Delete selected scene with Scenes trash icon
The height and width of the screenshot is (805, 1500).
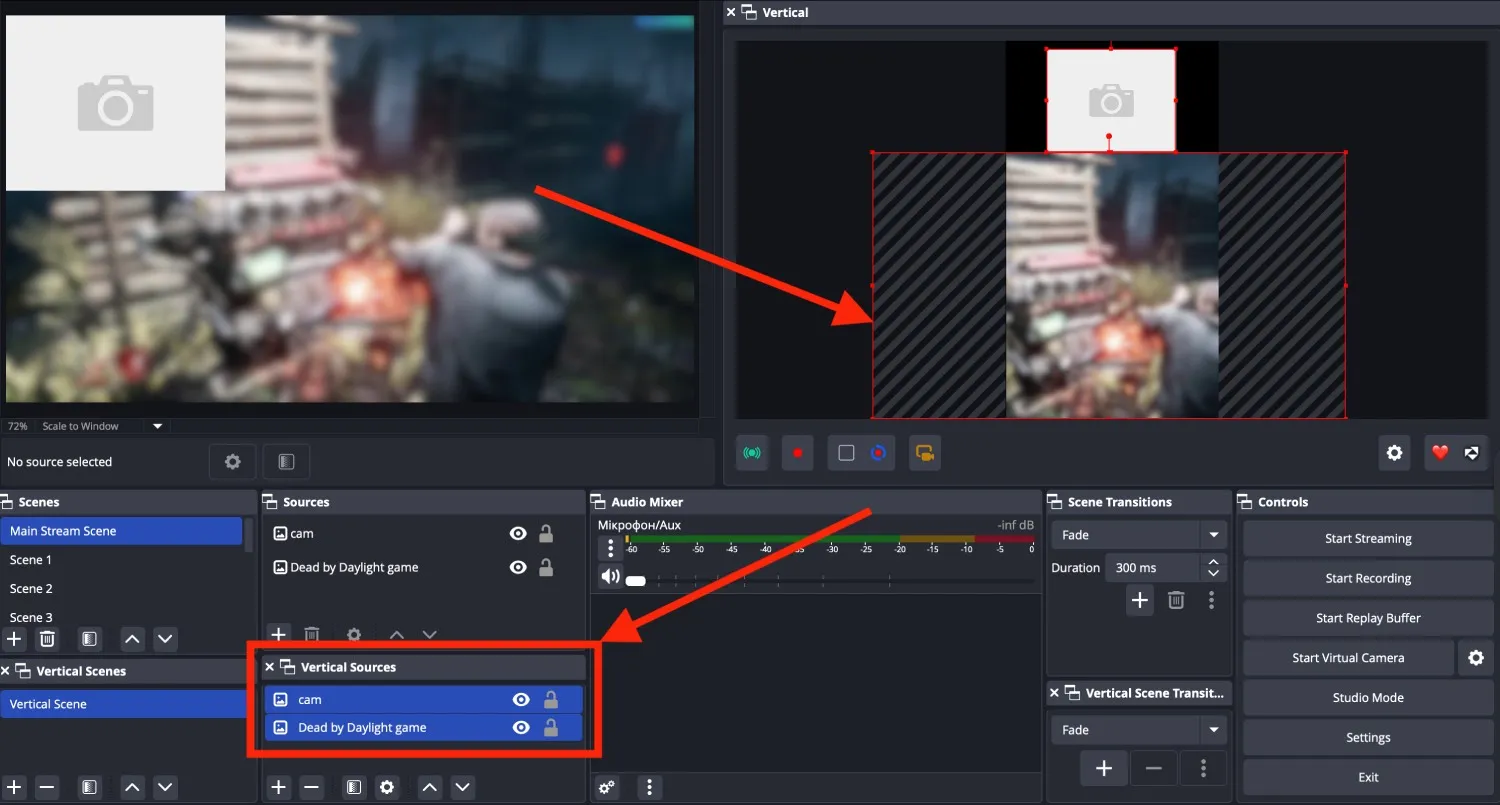[47, 638]
